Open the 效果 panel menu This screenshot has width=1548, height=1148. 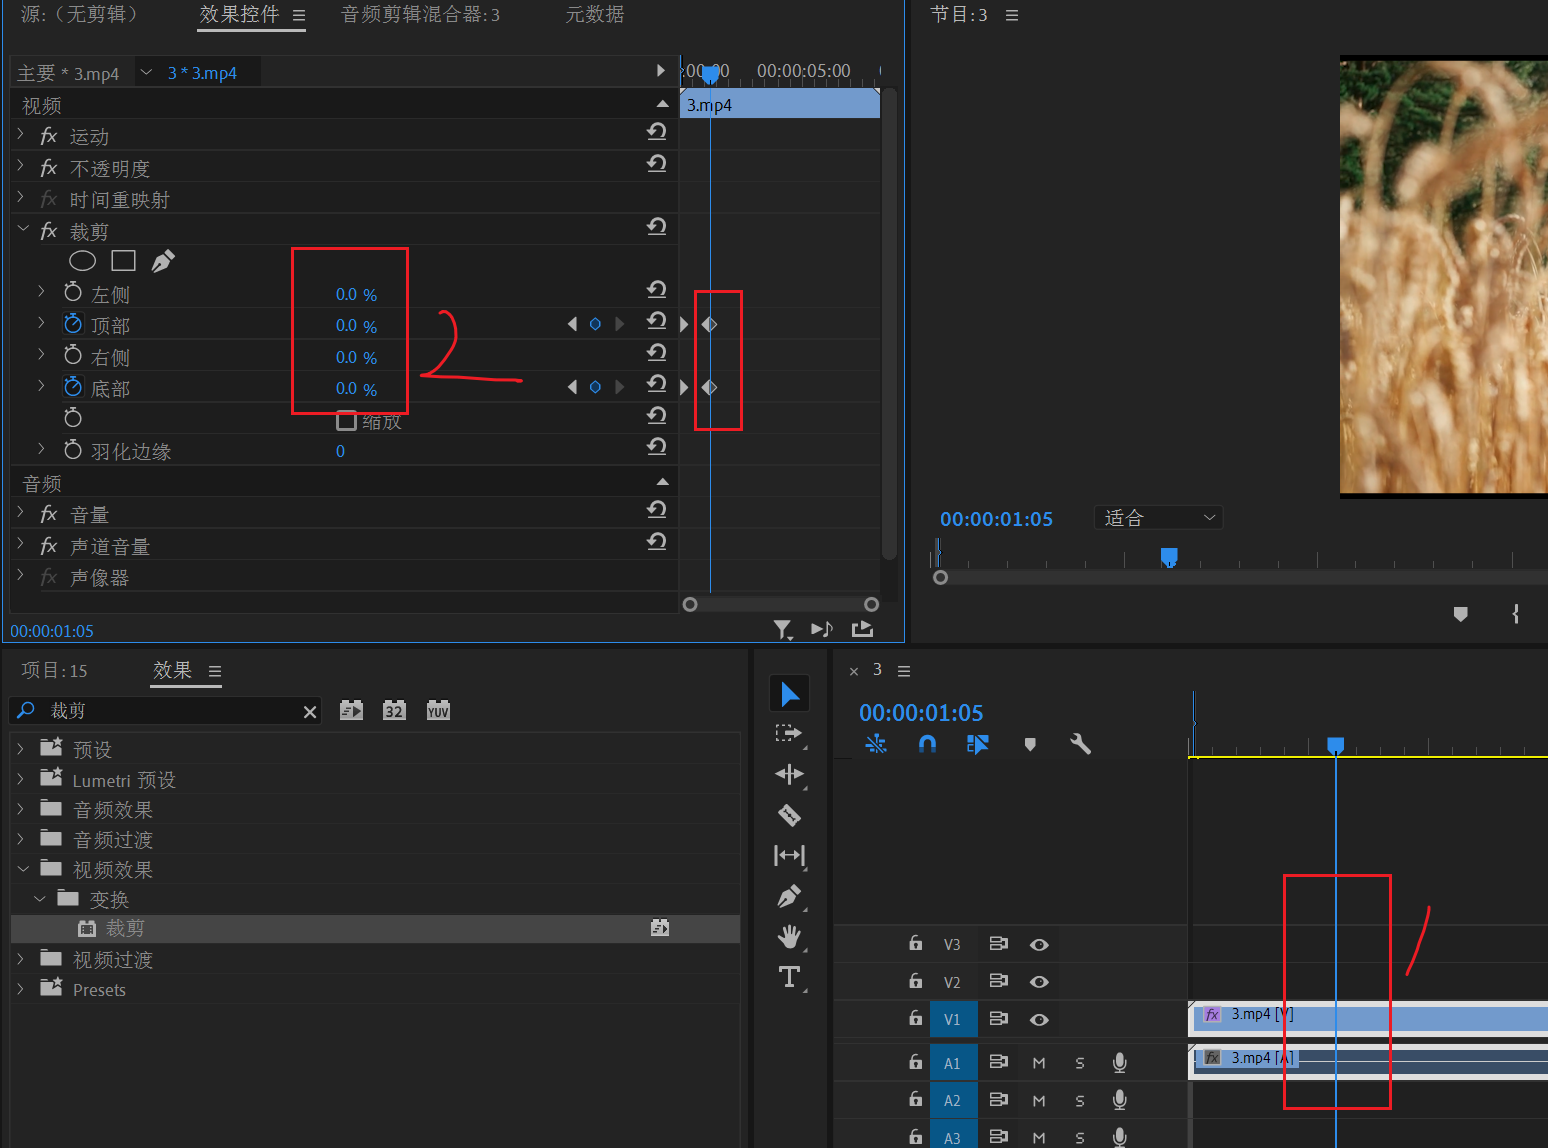pyautogui.click(x=215, y=671)
